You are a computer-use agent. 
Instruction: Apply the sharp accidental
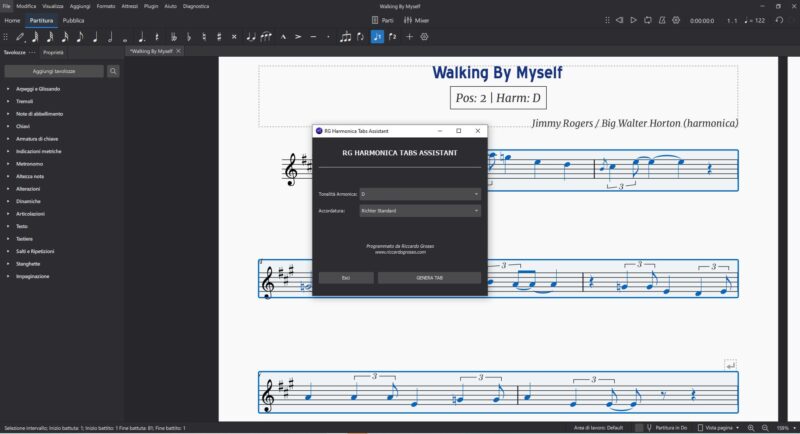(x=219, y=37)
